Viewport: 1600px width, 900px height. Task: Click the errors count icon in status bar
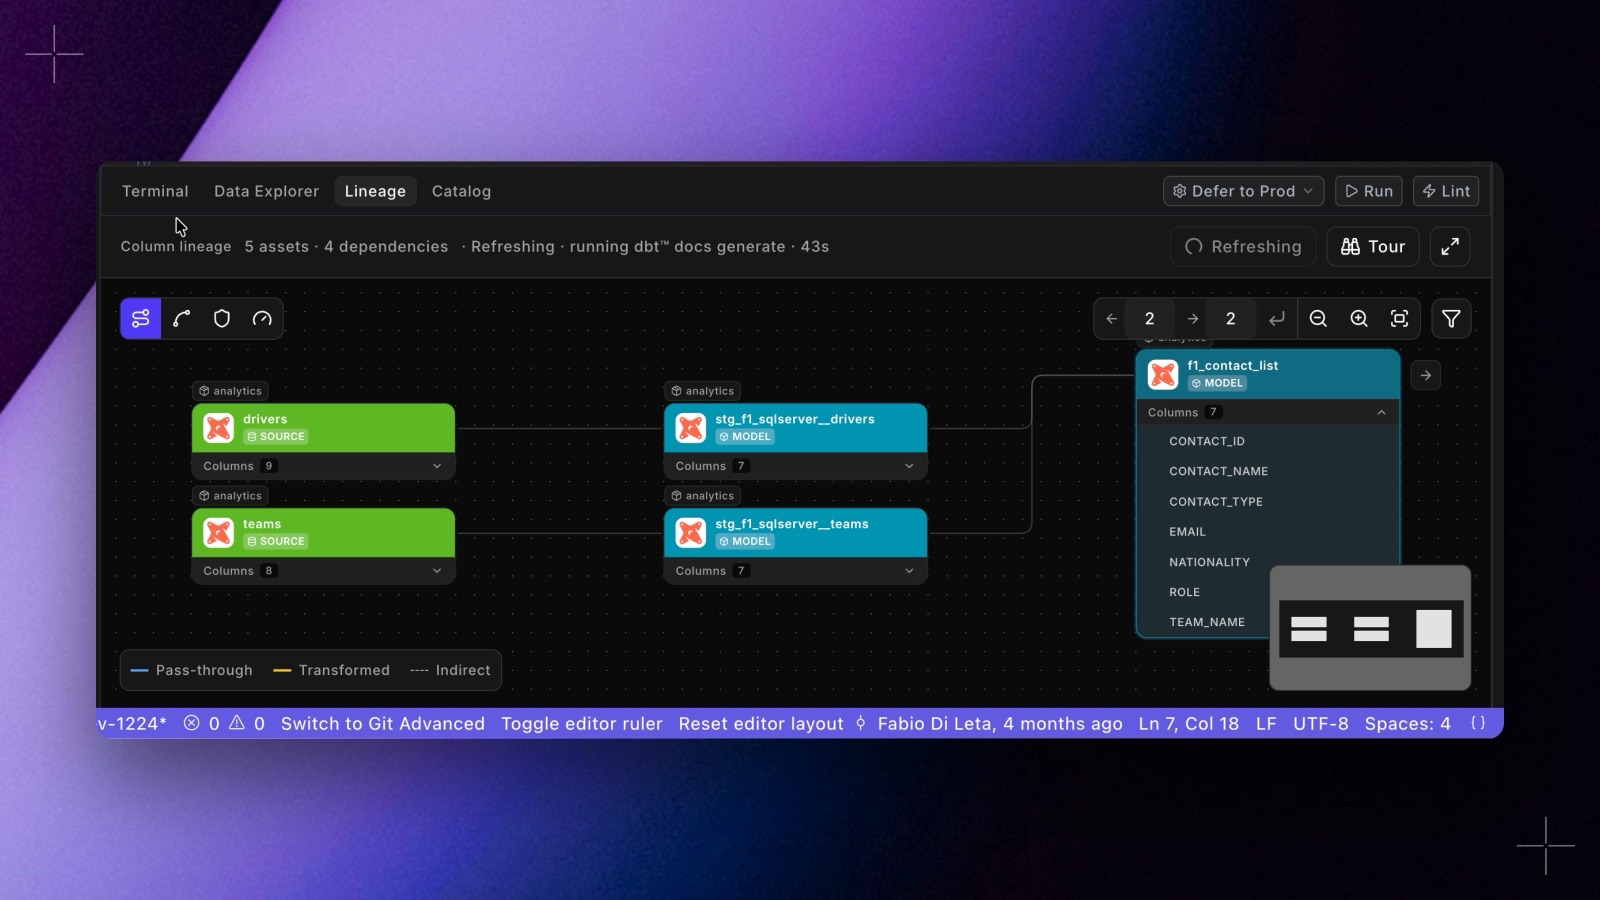[192, 723]
